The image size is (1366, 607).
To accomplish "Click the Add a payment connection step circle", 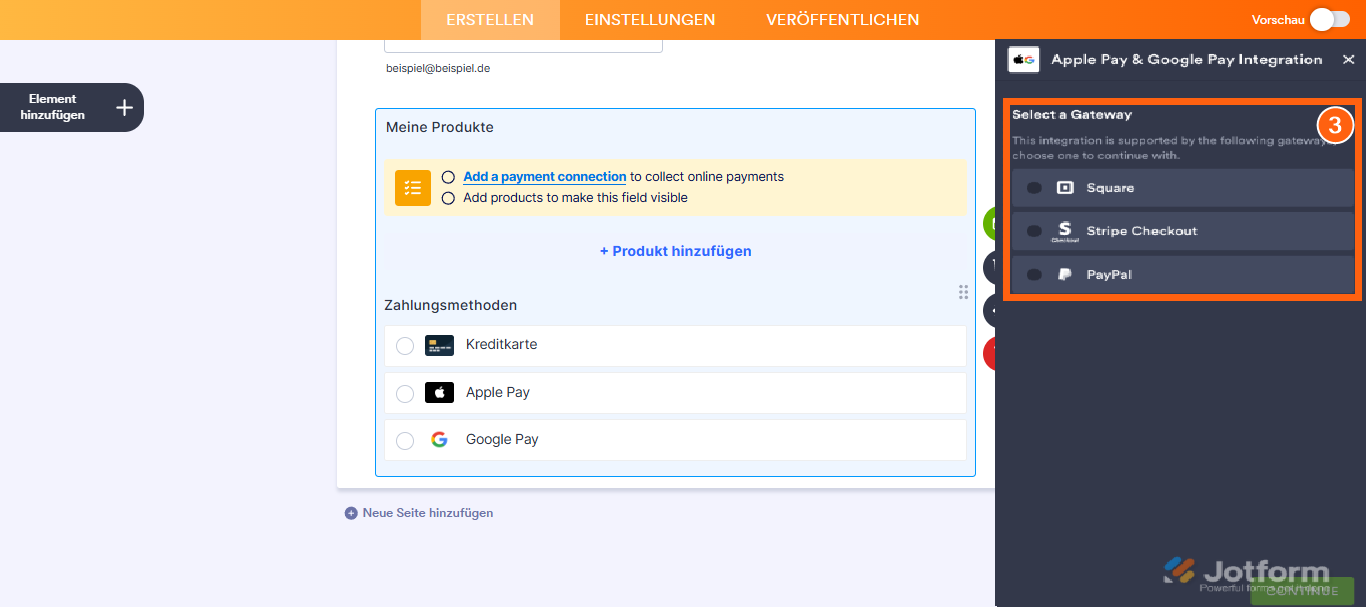I will (x=448, y=177).
